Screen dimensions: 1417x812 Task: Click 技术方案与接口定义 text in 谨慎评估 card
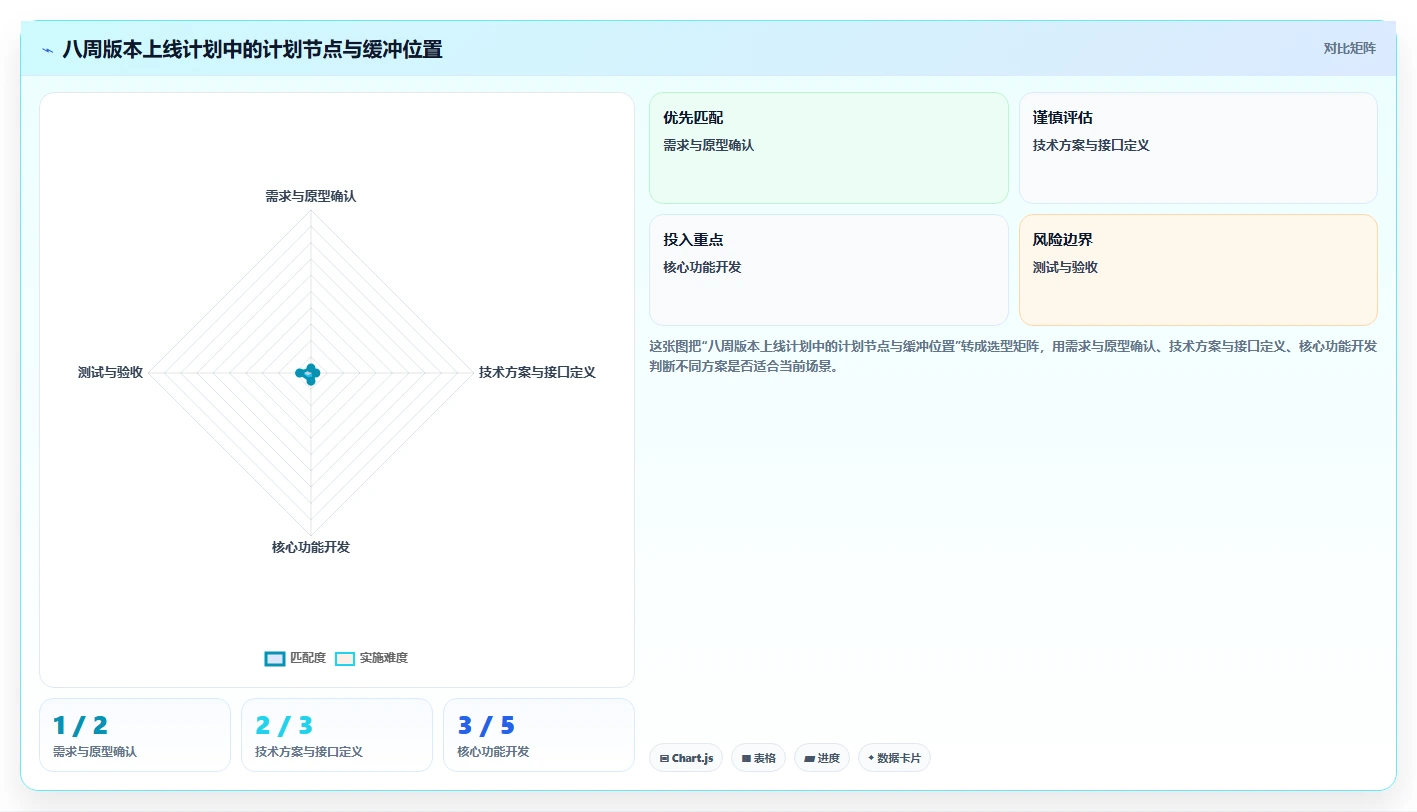click(x=1091, y=145)
